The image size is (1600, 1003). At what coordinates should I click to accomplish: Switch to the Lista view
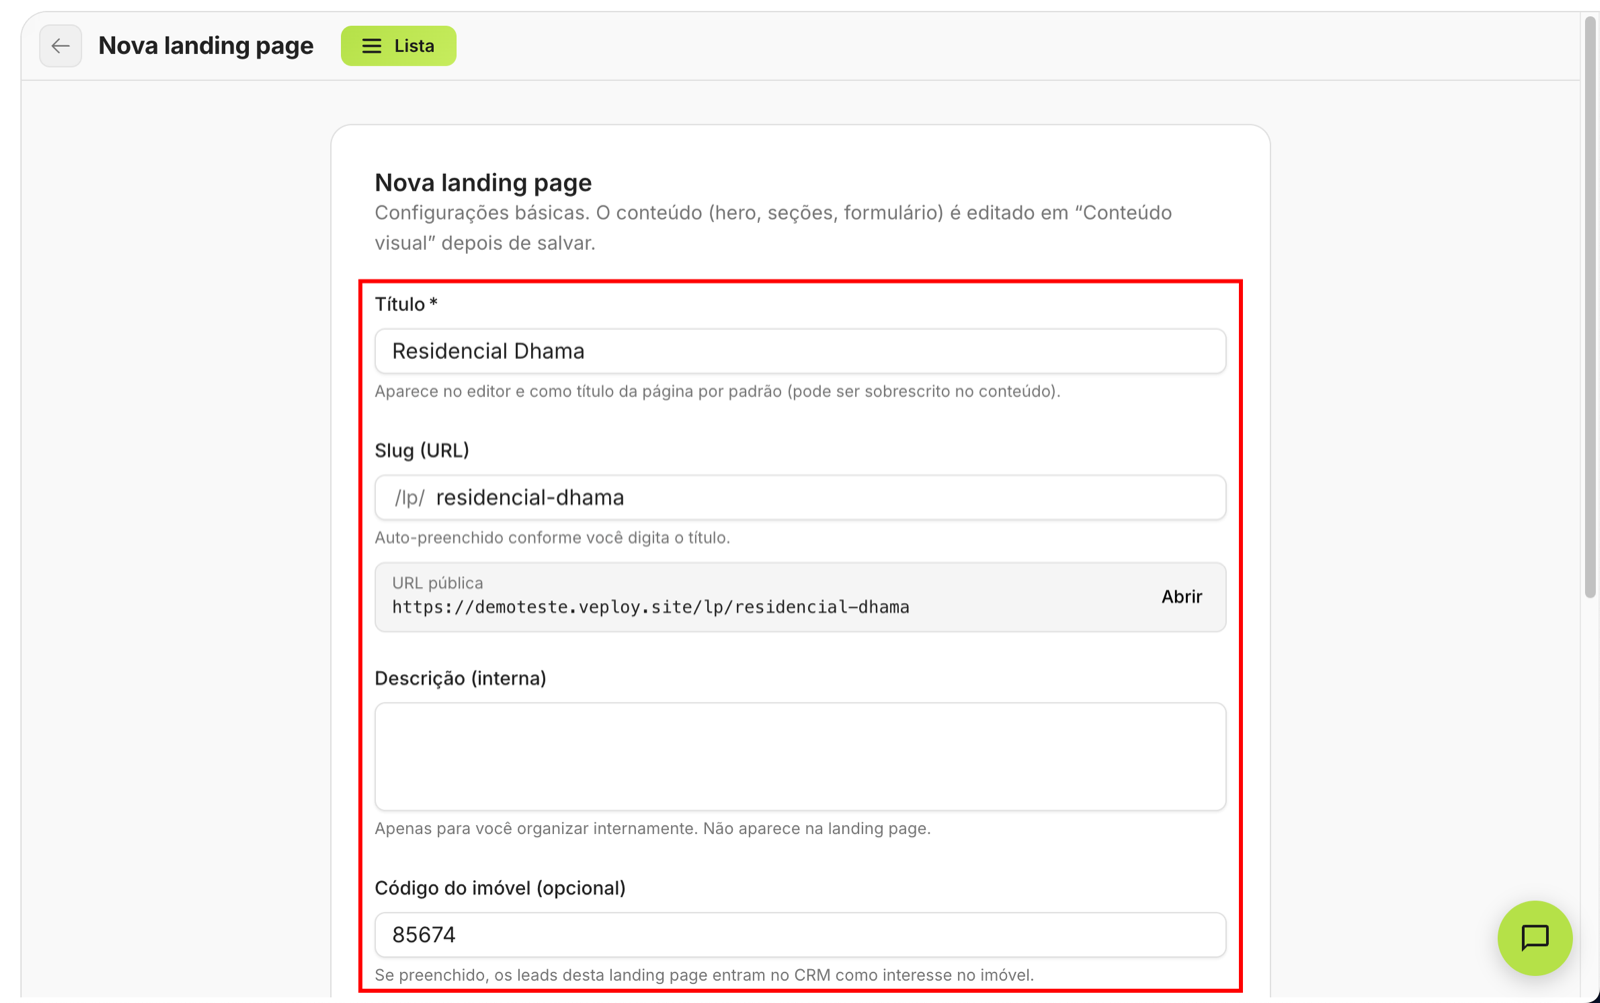click(398, 46)
